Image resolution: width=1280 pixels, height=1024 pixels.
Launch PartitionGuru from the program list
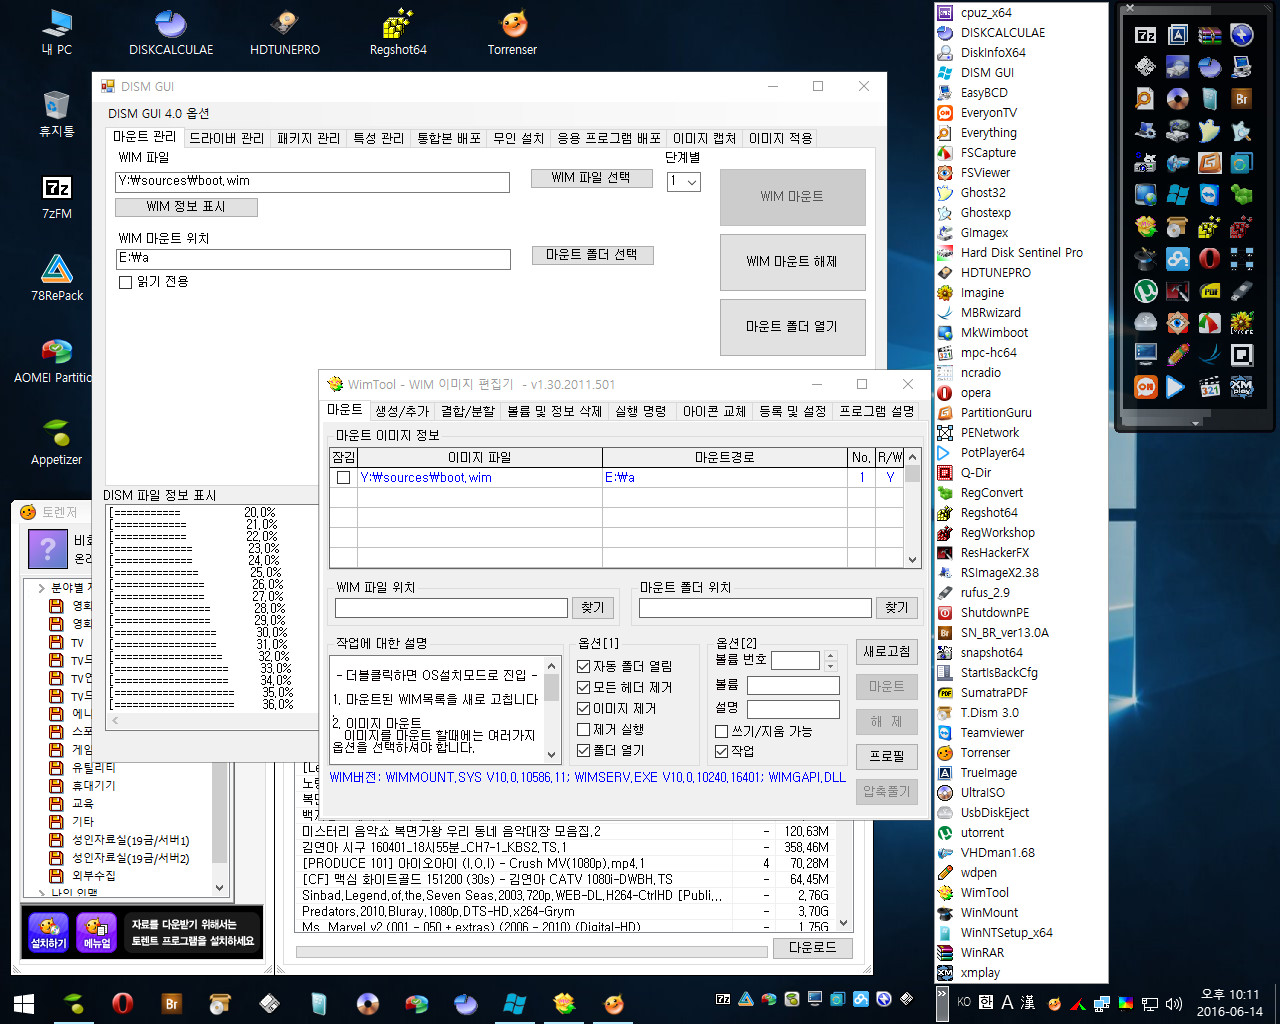click(996, 413)
